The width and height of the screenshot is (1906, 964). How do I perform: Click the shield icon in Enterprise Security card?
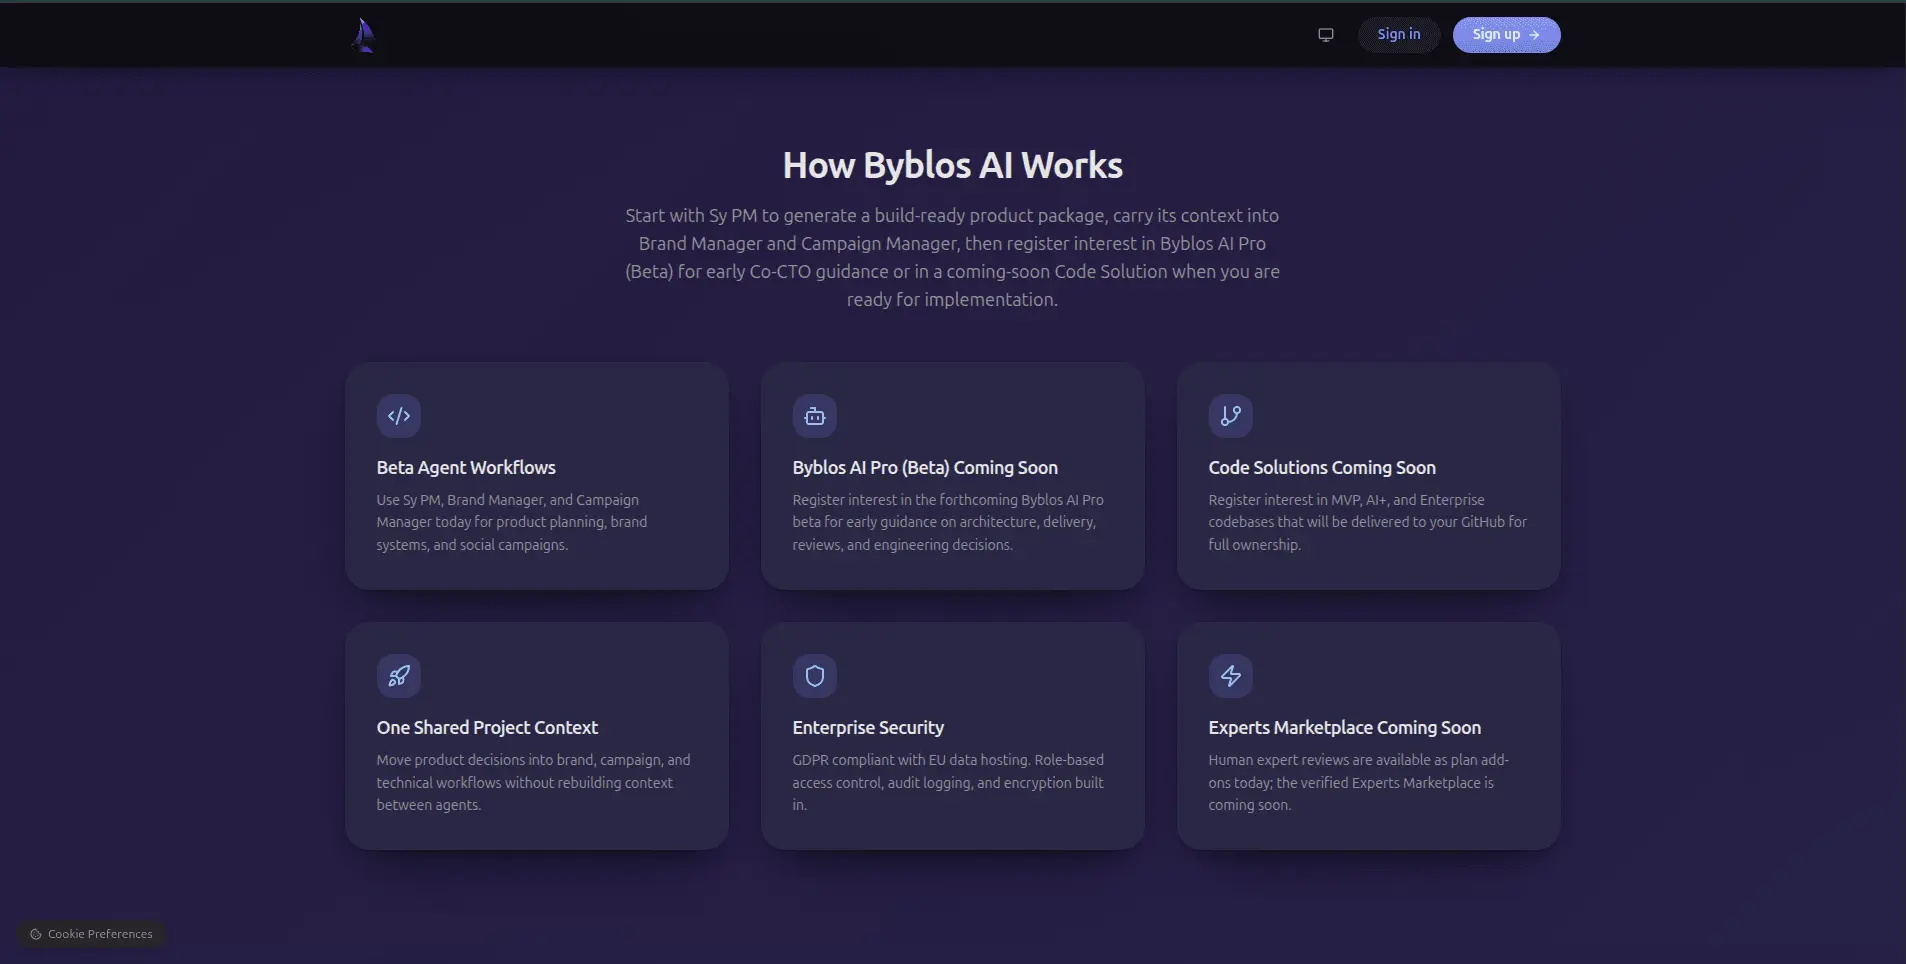815,676
